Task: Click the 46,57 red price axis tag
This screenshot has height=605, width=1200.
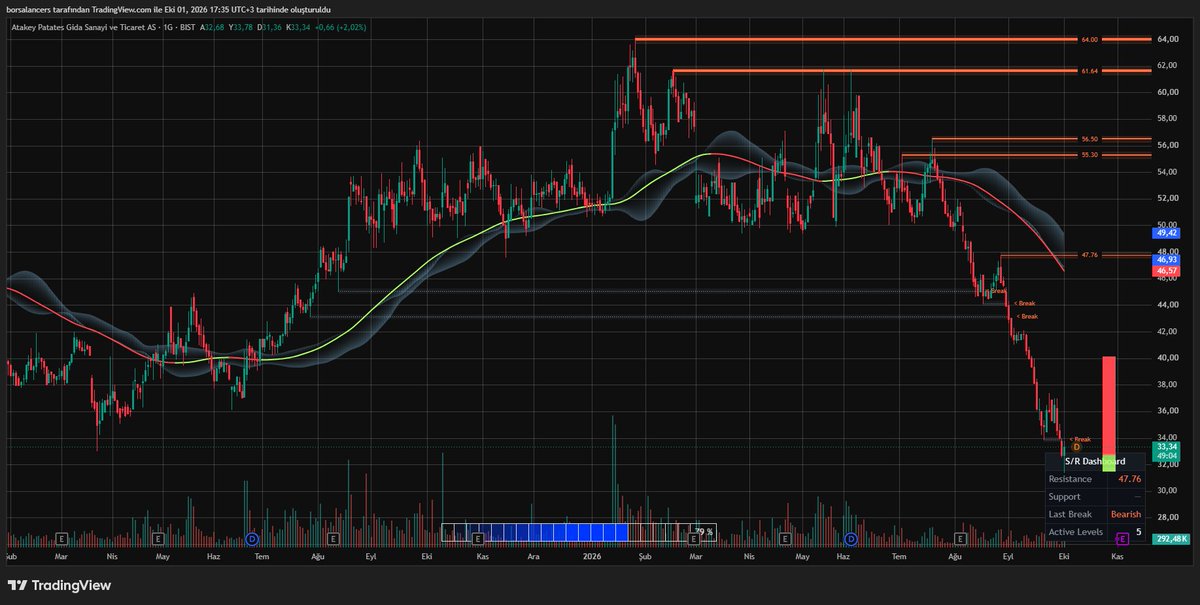Action: [x=1167, y=271]
